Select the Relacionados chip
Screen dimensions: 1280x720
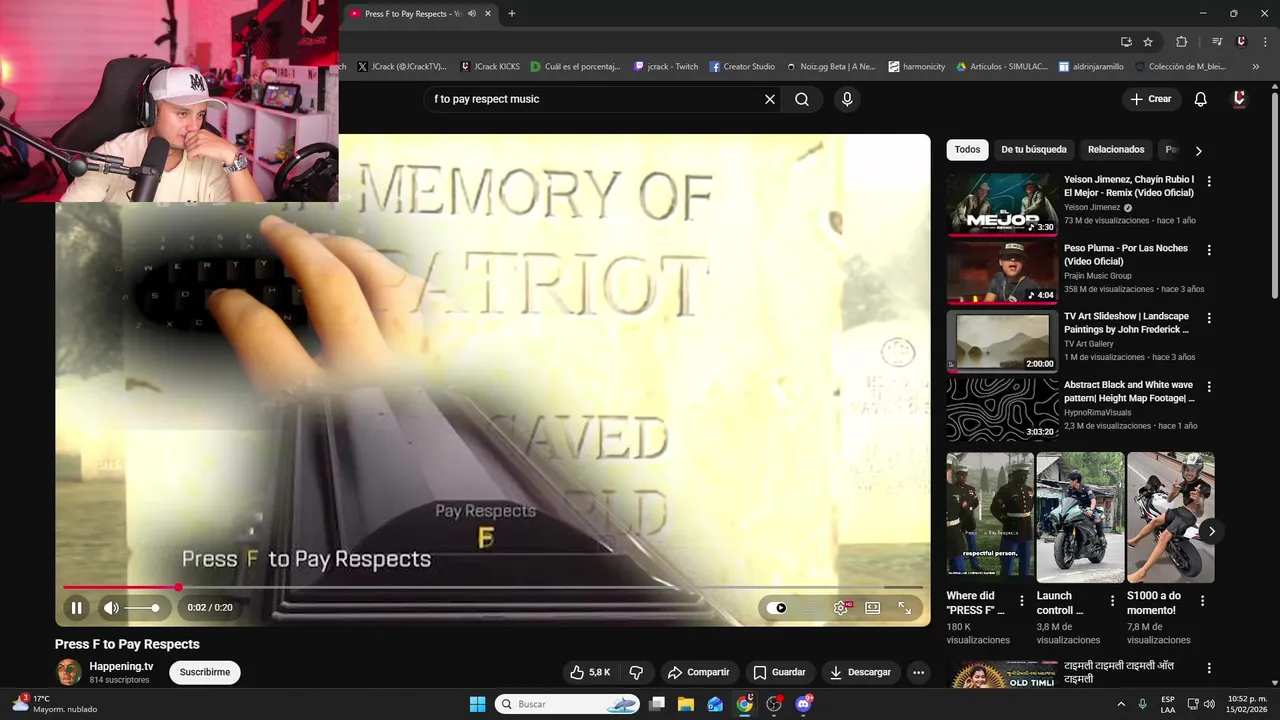[x=1116, y=150]
